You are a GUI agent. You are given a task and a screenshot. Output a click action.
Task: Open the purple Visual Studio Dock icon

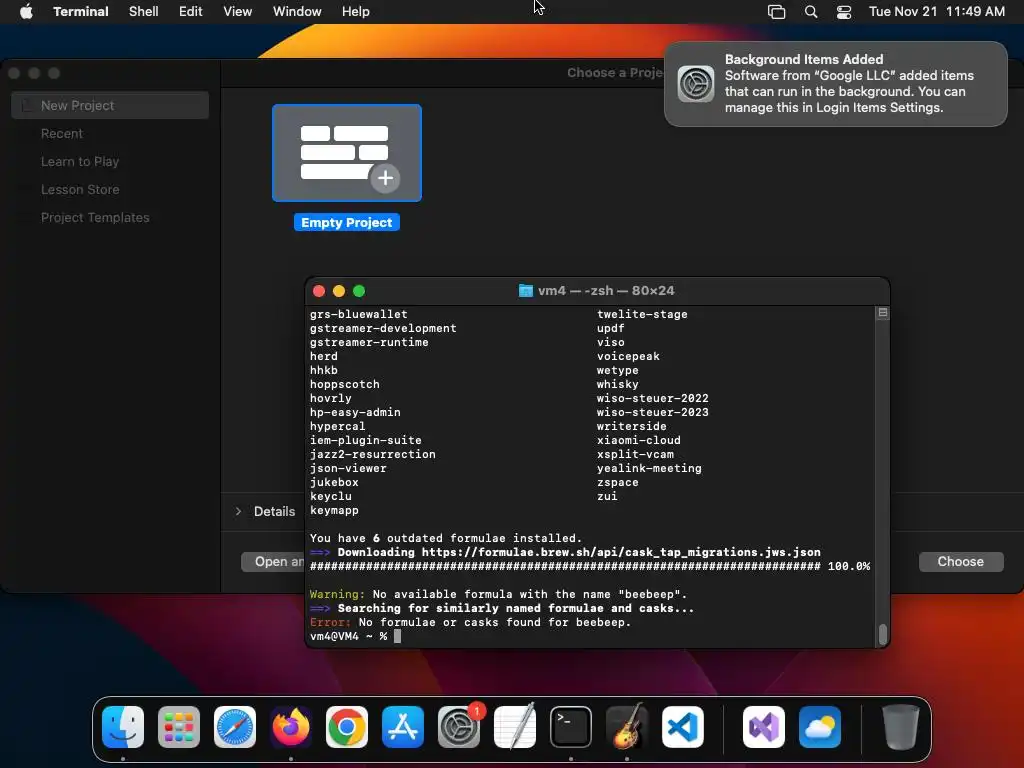pos(764,727)
